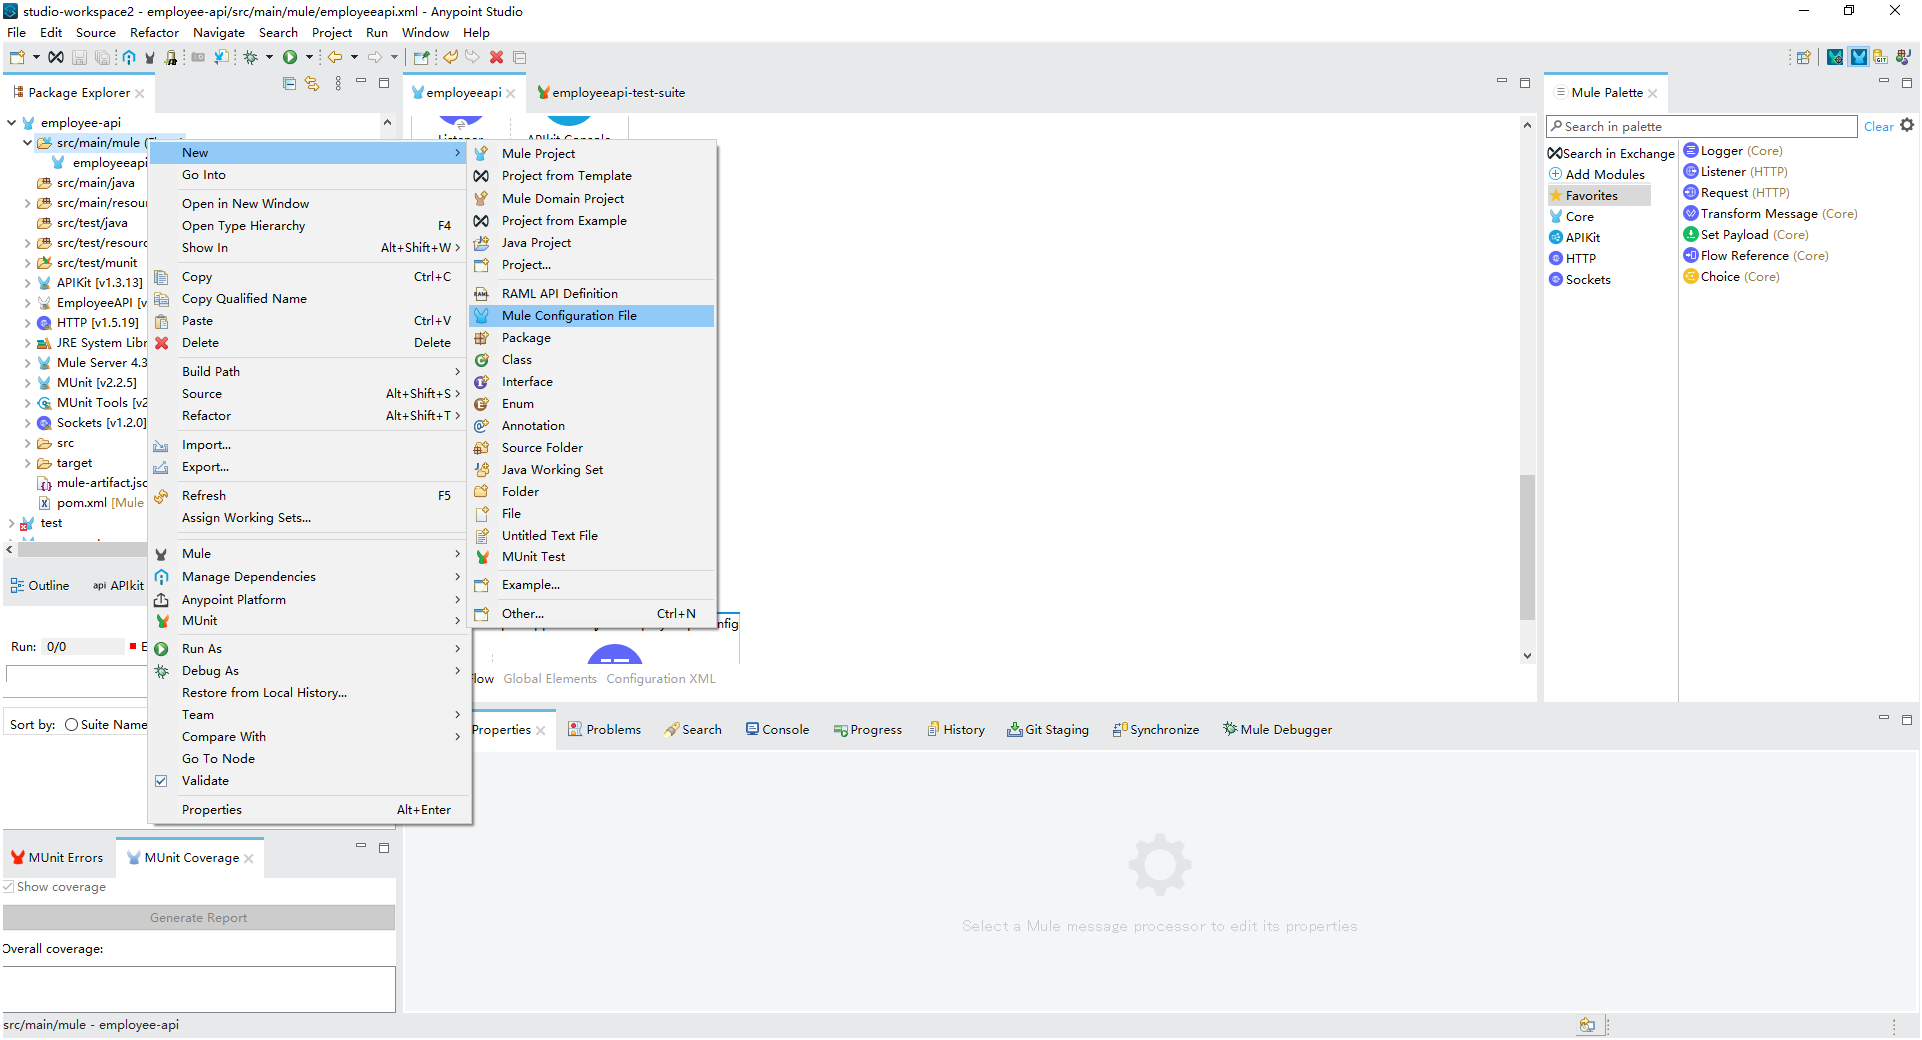Click Set Payload (Core) palette item
Image resolution: width=1922 pixels, height=1040 pixels.
1745,235
